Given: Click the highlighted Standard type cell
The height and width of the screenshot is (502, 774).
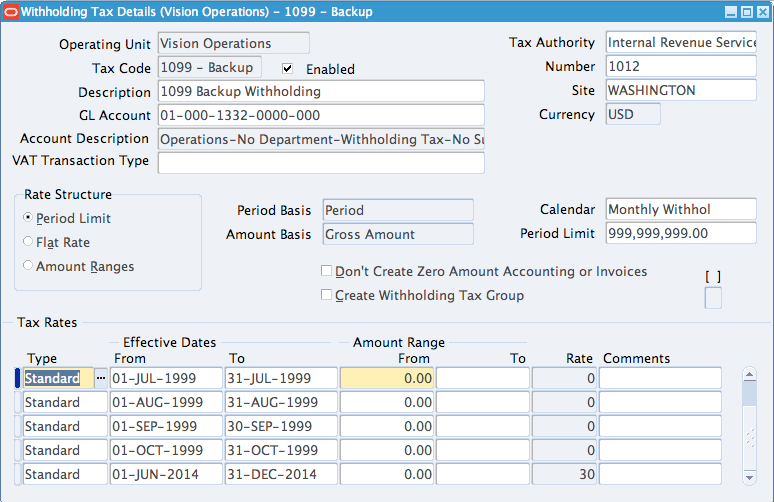Looking at the screenshot, I should (58, 378).
